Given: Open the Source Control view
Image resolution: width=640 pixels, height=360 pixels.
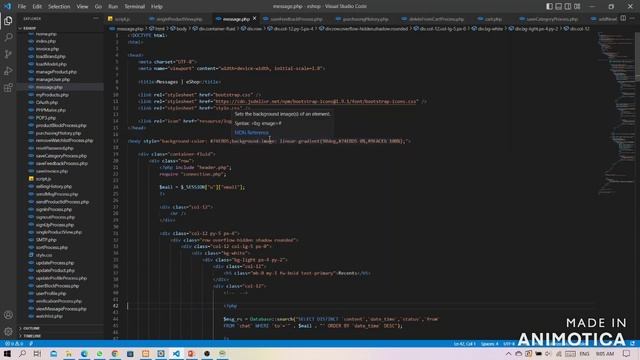Looking at the screenshot, I should [x=8, y=54].
